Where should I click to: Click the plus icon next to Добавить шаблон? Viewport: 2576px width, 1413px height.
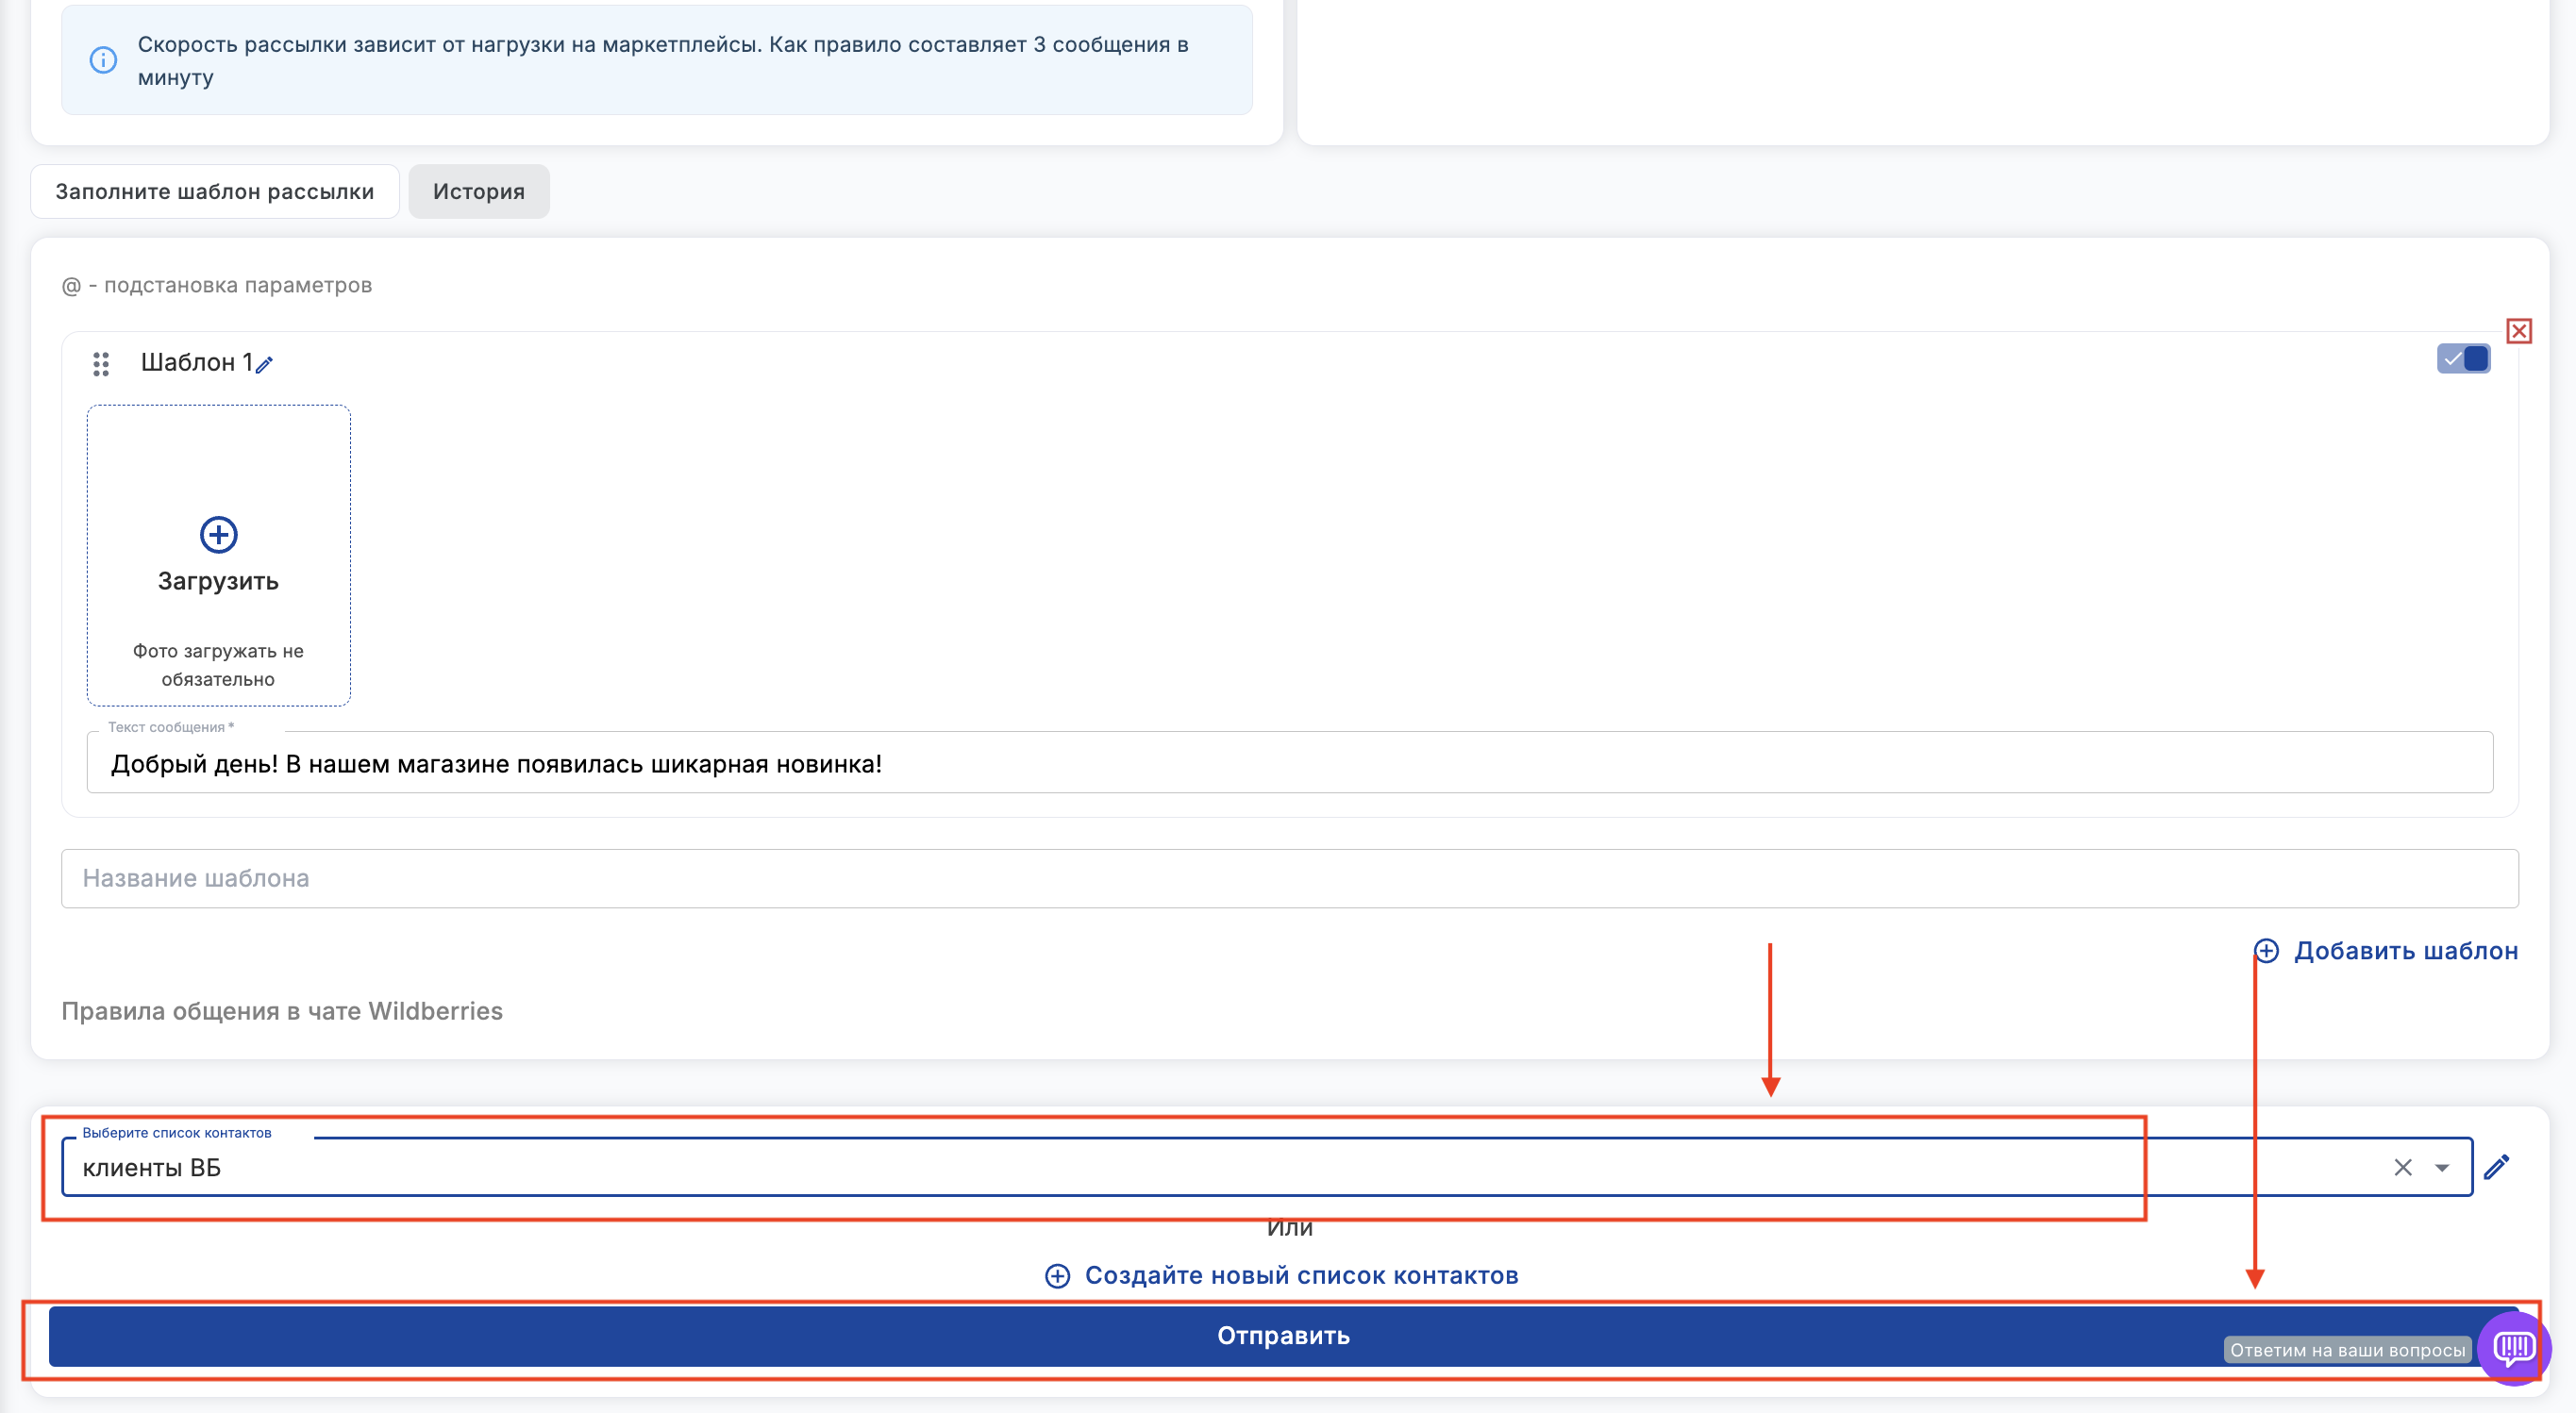coord(2266,951)
